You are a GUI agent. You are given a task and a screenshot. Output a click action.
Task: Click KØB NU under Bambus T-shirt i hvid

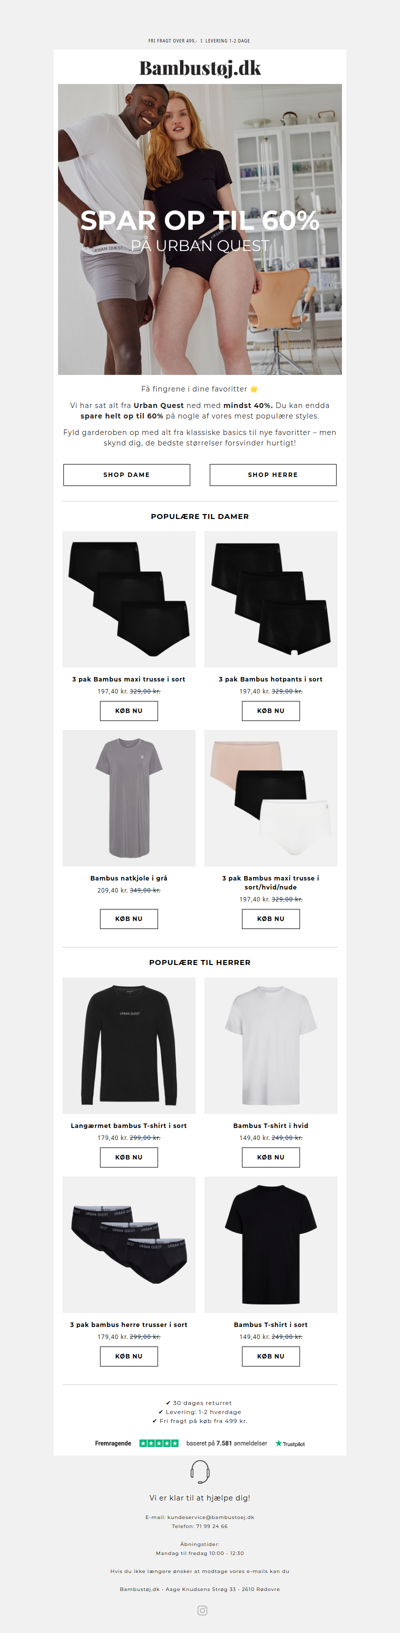pos(271,1157)
